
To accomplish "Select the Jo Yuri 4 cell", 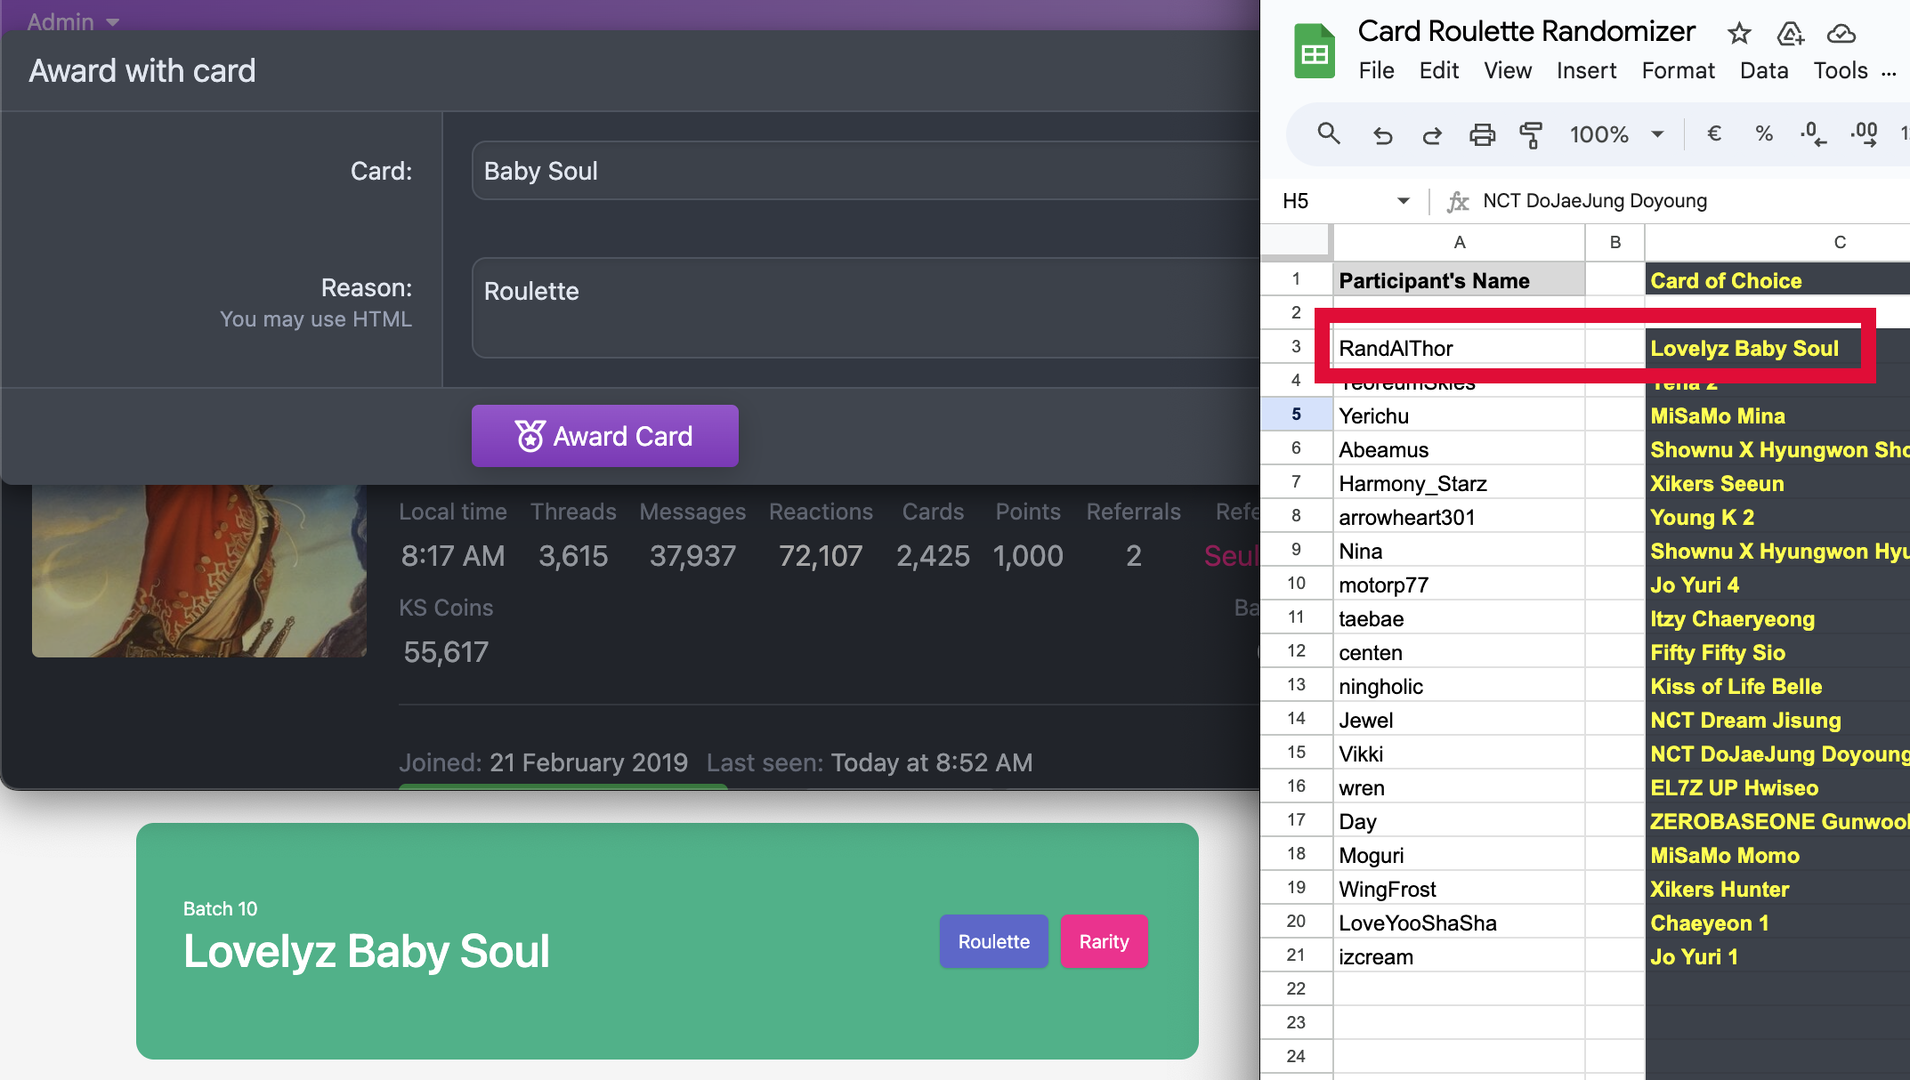I will (x=1778, y=585).
